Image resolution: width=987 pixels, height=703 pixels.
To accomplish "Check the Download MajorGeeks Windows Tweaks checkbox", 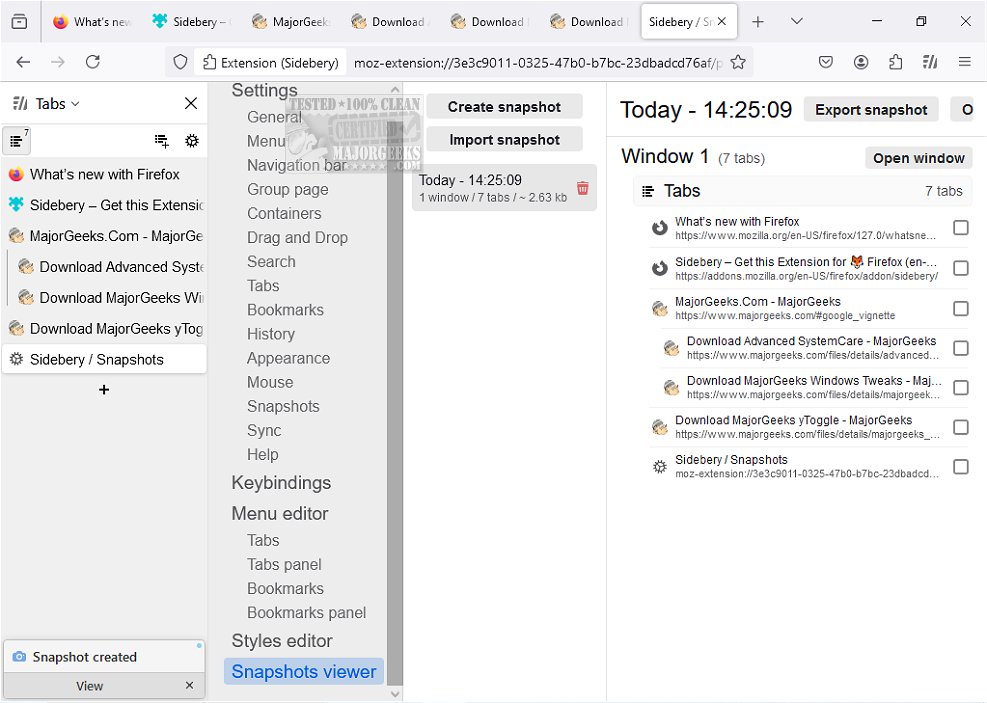I will (961, 388).
